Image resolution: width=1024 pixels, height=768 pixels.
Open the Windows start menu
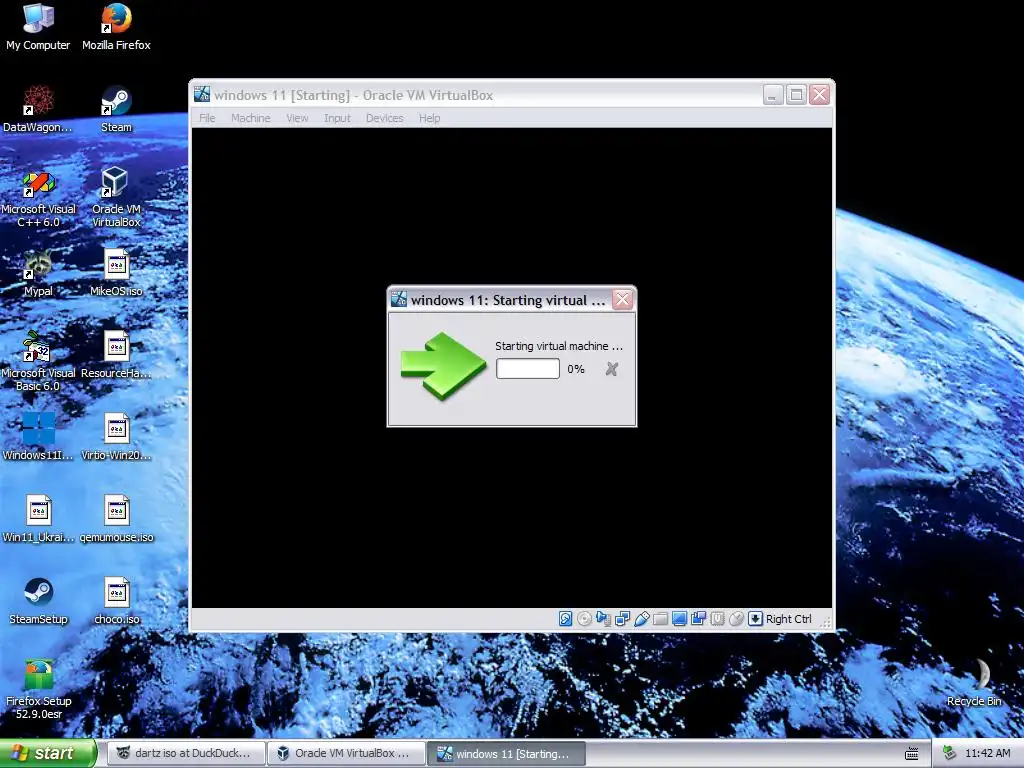48,753
